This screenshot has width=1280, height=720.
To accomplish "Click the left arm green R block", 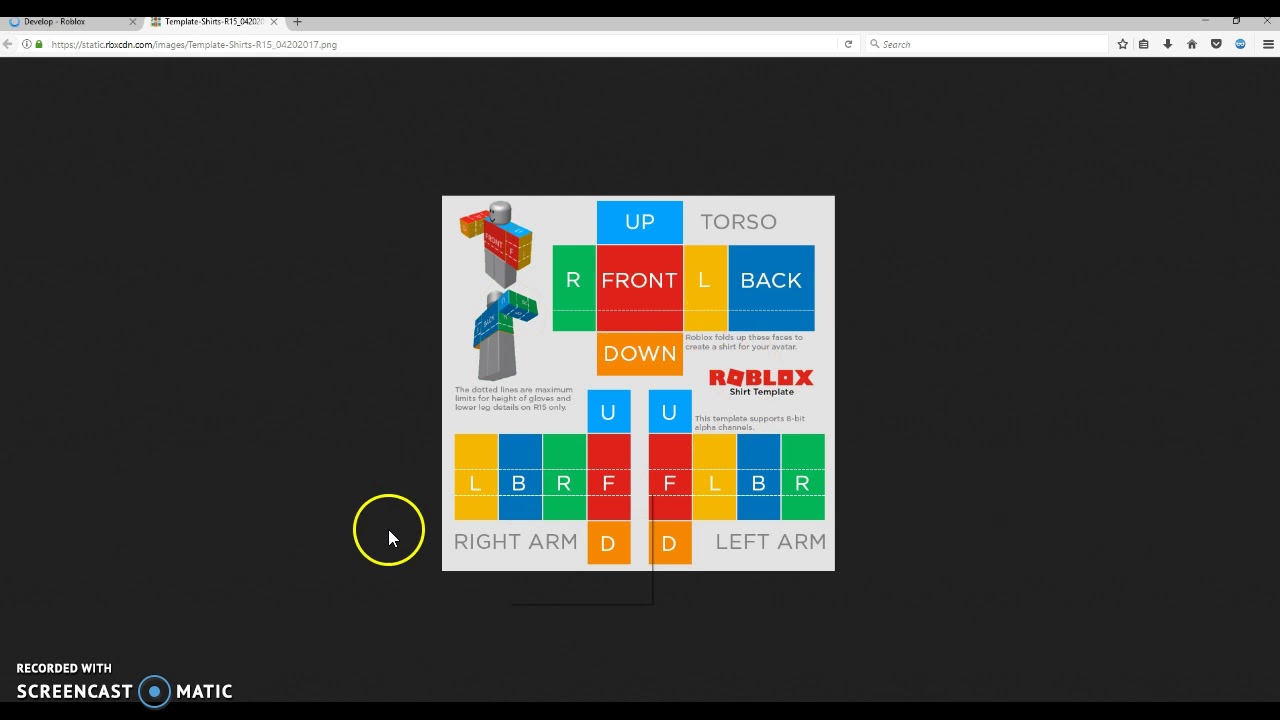I will click(x=803, y=477).
